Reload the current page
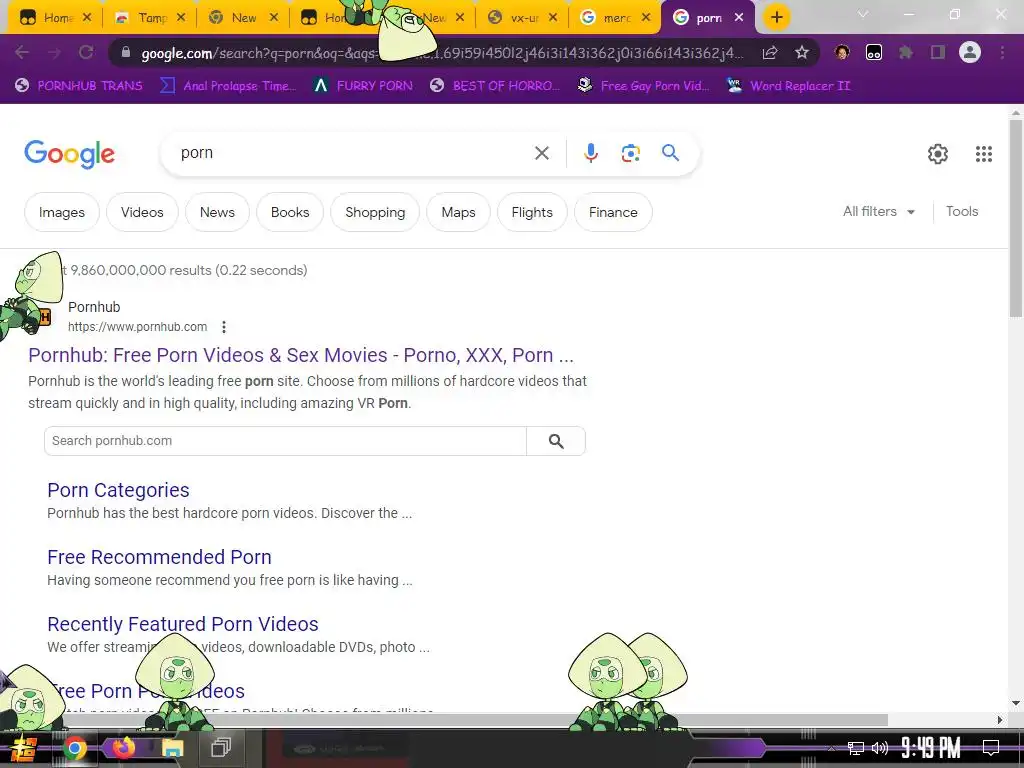This screenshot has width=1024, height=768. 86,52
